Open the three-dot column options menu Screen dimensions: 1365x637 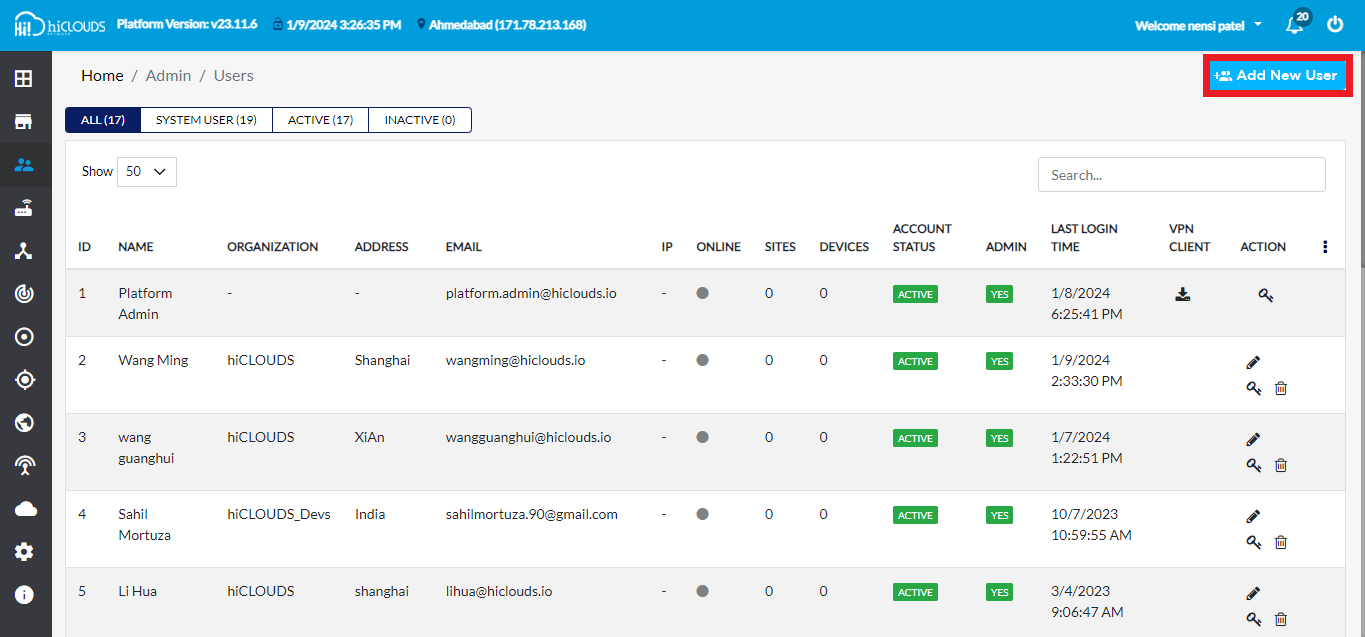coord(1325,247)
